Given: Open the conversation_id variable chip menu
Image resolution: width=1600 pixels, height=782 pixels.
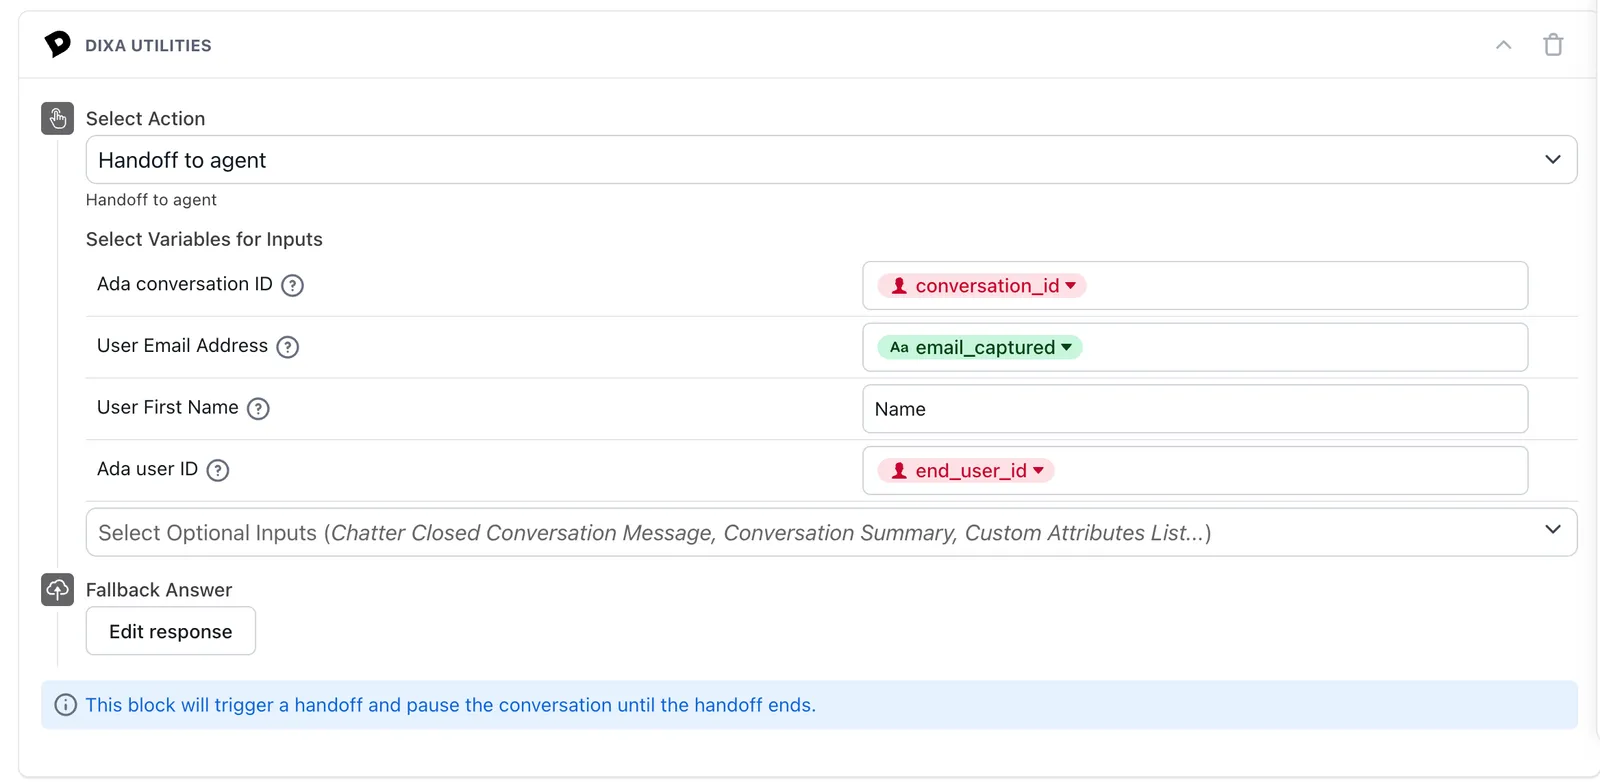Looking at the screenshot, I should (982, 286).
